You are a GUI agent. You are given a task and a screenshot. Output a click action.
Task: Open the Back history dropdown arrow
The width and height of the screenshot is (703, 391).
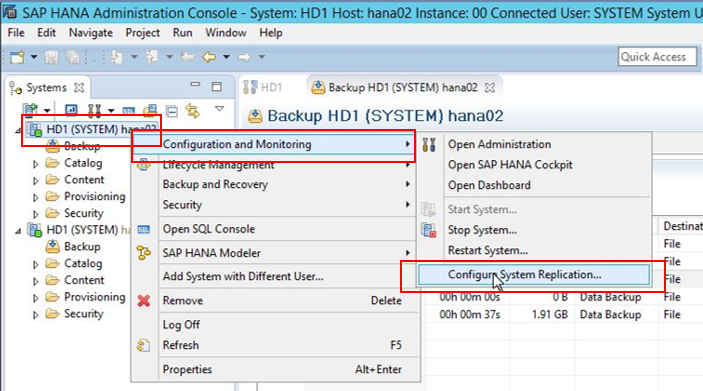[x=226, y=57]
